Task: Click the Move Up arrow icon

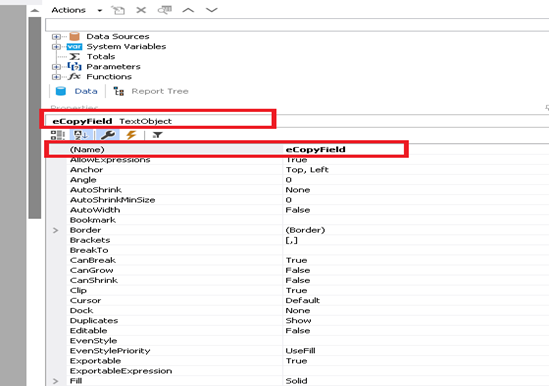Action: pos(188,10)
